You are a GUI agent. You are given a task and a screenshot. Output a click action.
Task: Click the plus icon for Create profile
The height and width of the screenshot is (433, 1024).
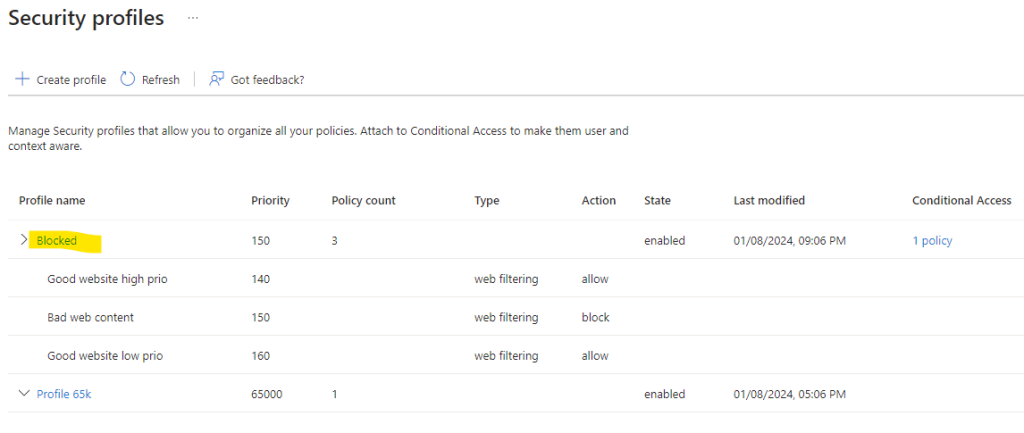pos(22,80)
